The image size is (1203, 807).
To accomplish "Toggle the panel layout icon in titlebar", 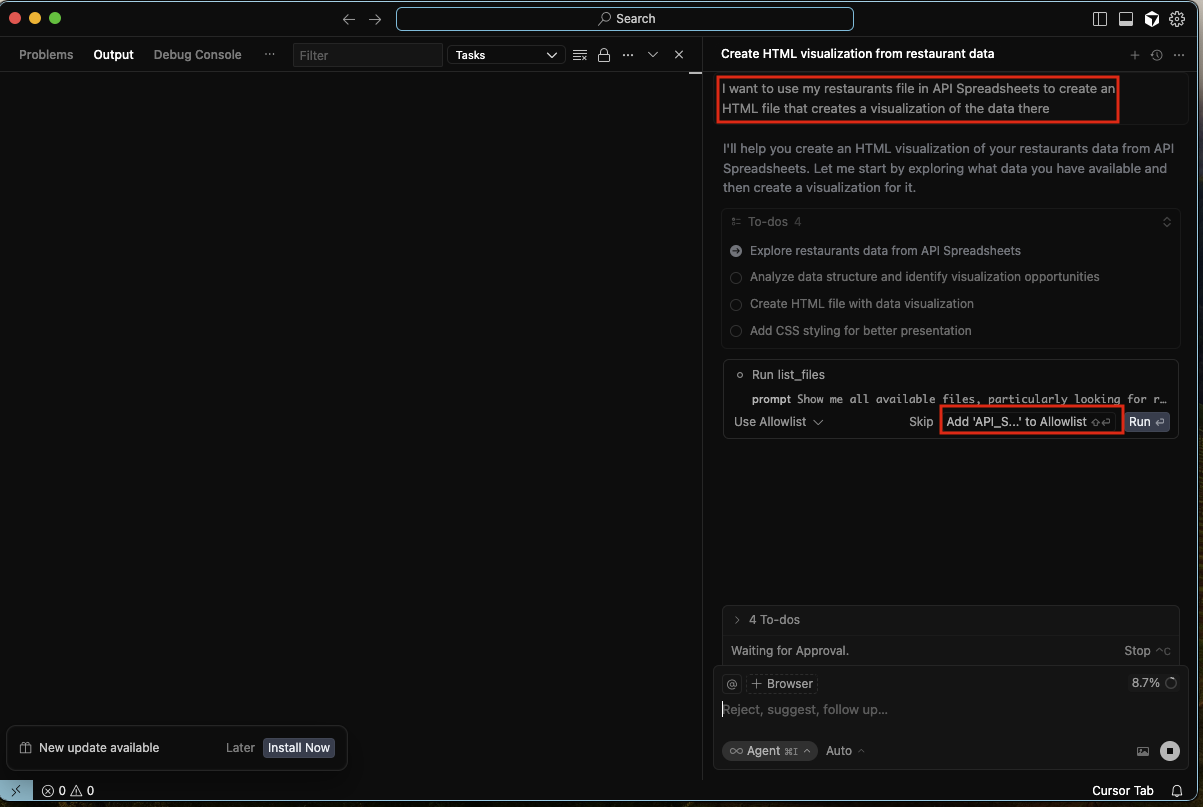I will (x=1127, y=18).
